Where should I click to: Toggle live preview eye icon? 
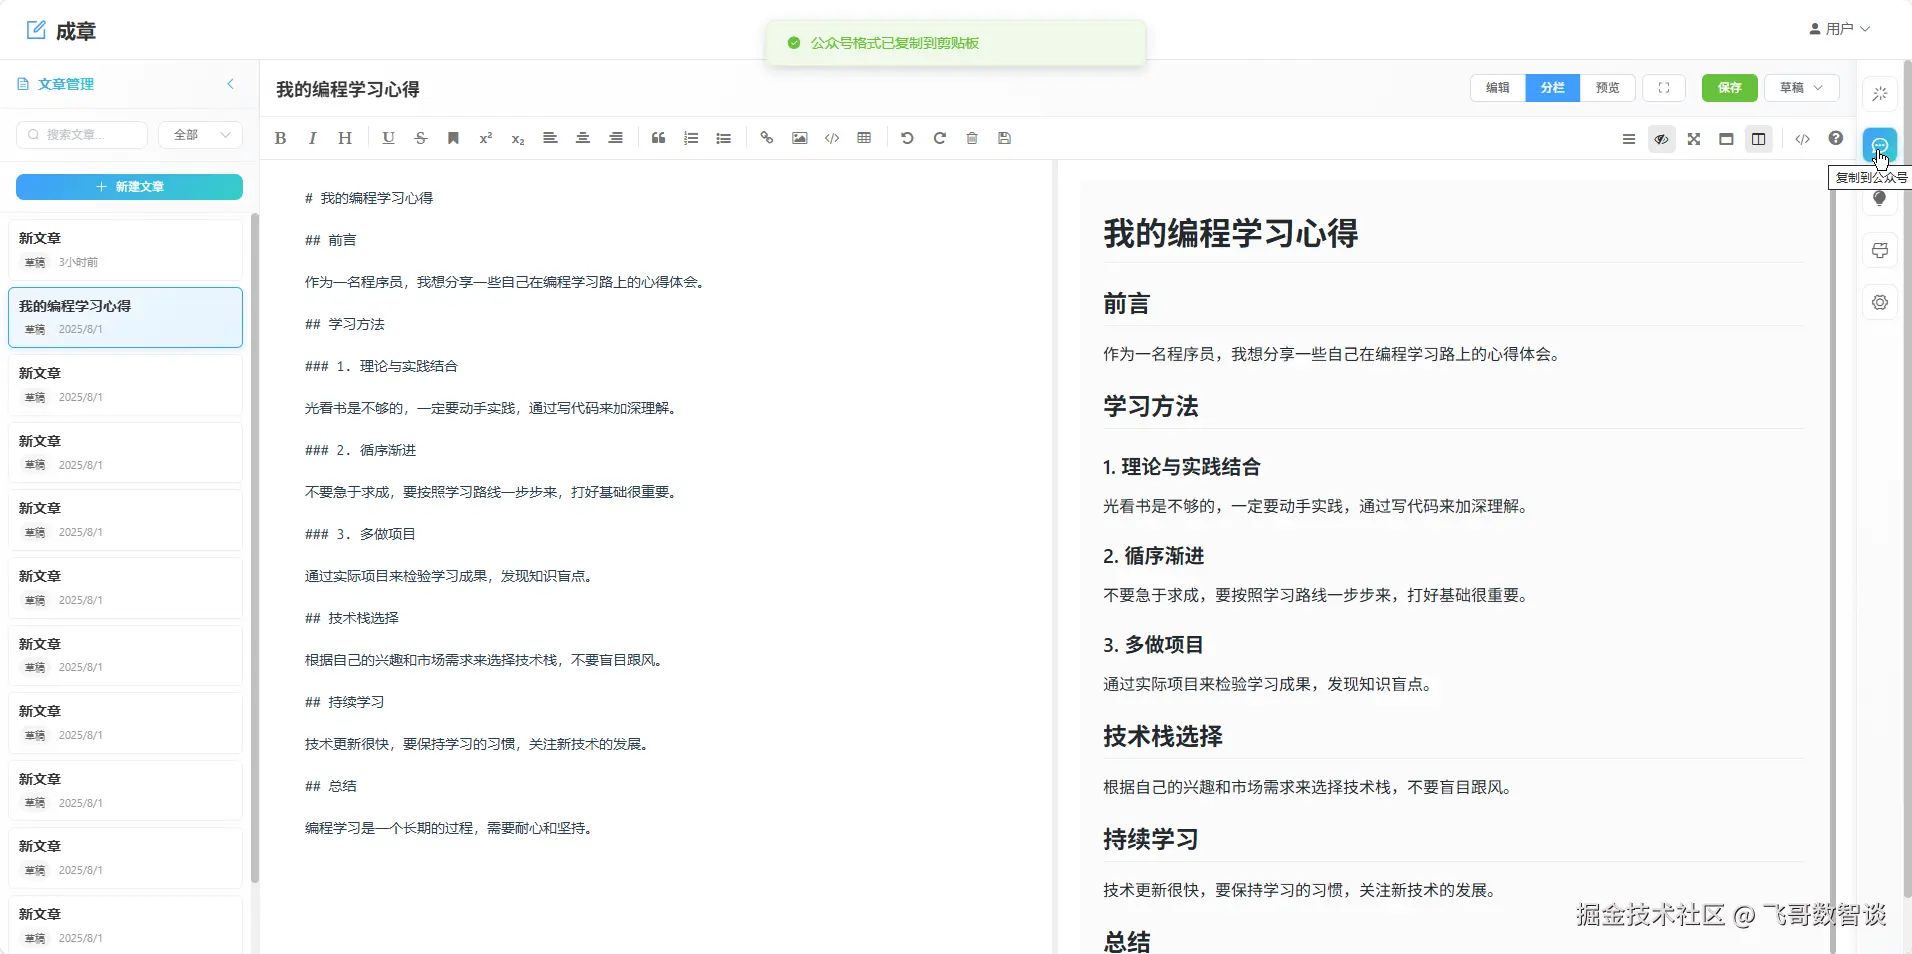[x=1661, y=139]
